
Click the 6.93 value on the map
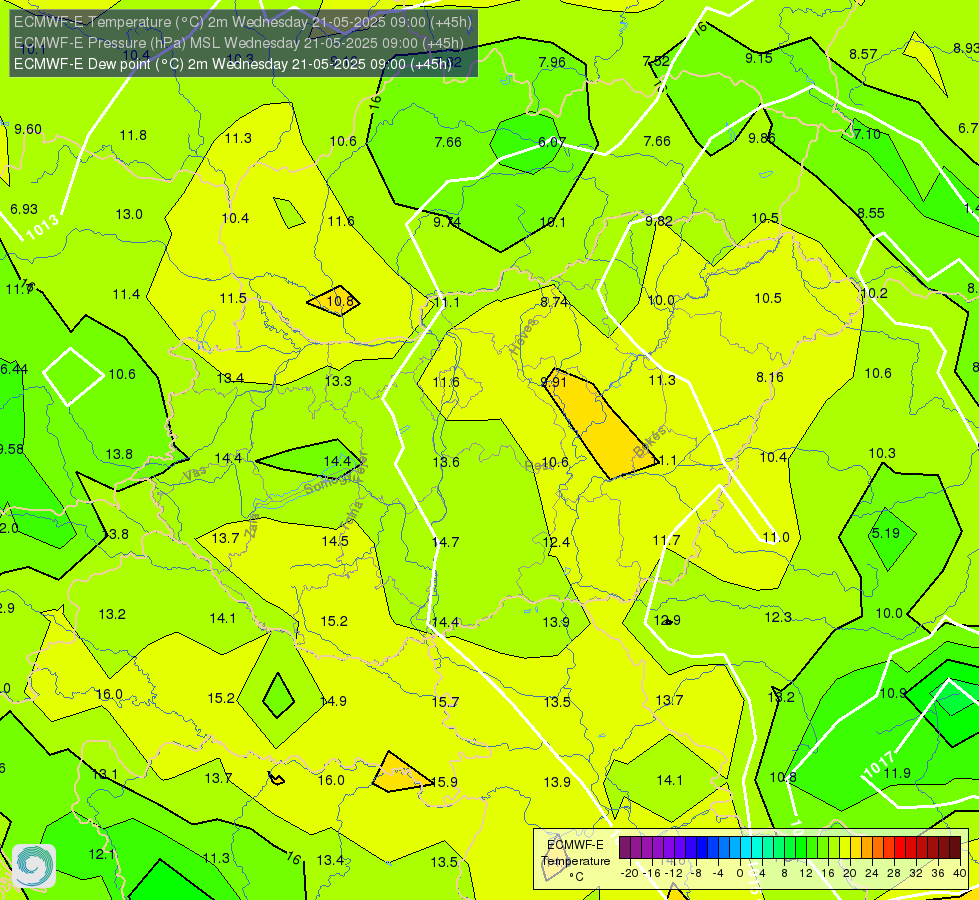click(24, 209)
